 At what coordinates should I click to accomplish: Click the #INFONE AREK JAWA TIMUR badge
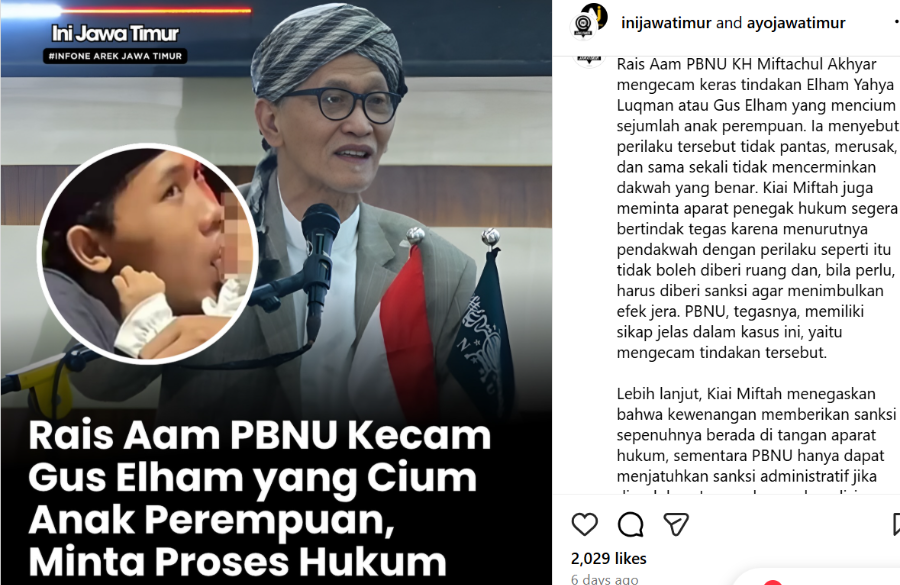pos(115,56)
